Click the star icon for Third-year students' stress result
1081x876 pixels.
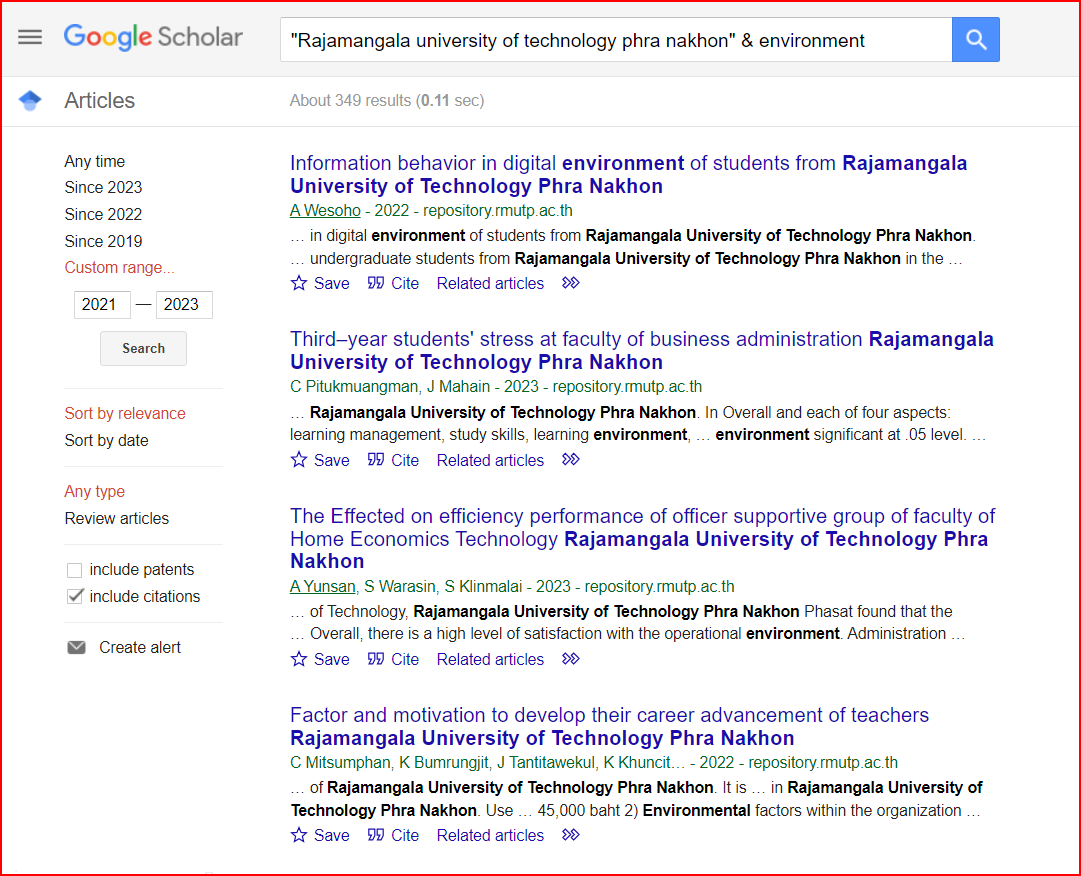[299, 460]
